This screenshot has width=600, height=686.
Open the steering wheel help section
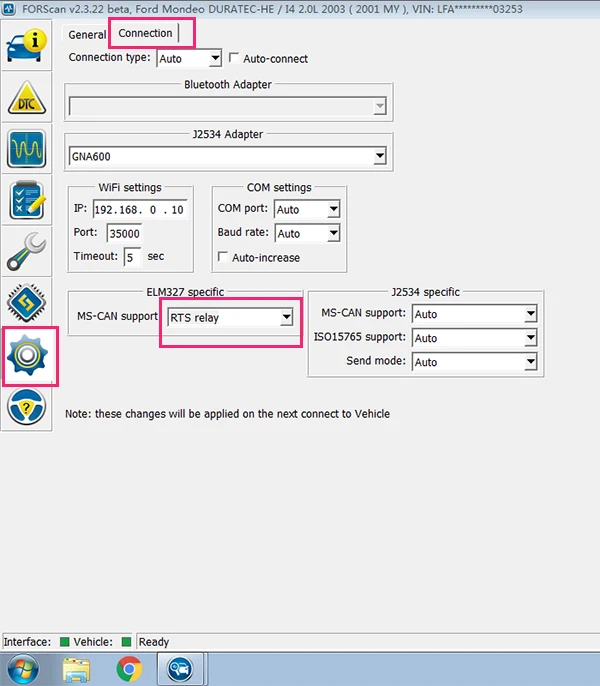pos(26,407)
